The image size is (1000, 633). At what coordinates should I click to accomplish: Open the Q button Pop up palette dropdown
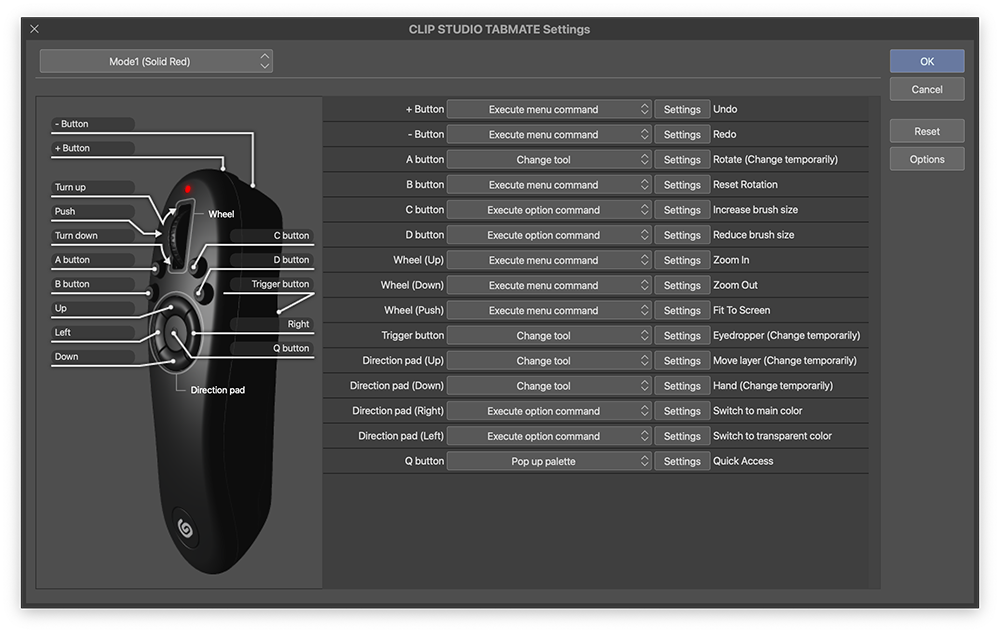(x=549, y=460)
